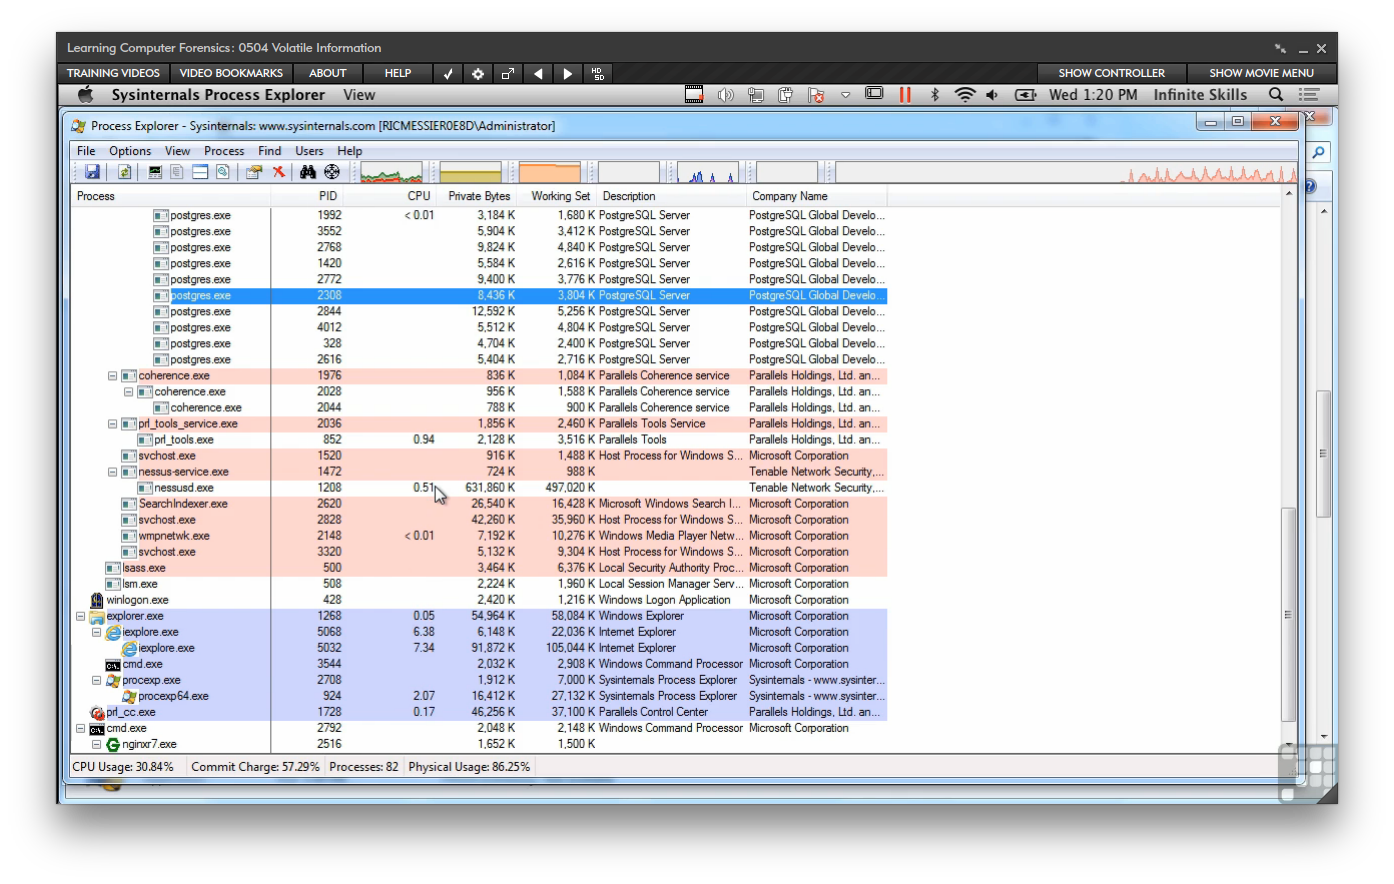Click the ABOUT button in player bar
The width and height of the screenshot is (1394, 884).
(x=327, y=73)
